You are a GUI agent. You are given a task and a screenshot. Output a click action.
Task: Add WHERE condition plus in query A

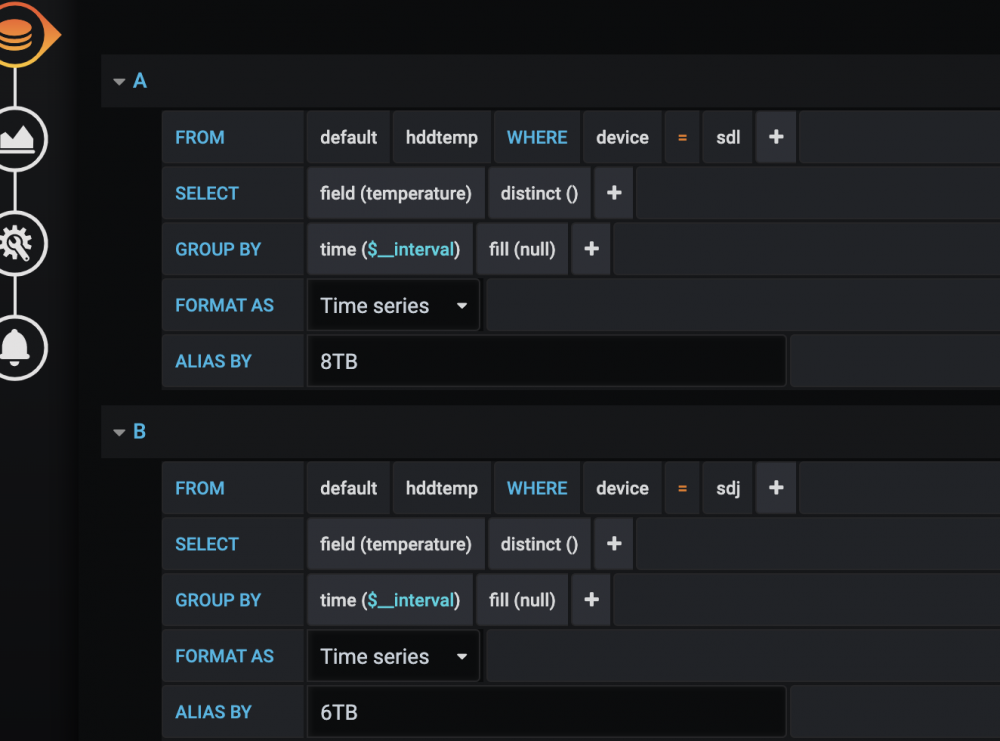coord(776,137)
